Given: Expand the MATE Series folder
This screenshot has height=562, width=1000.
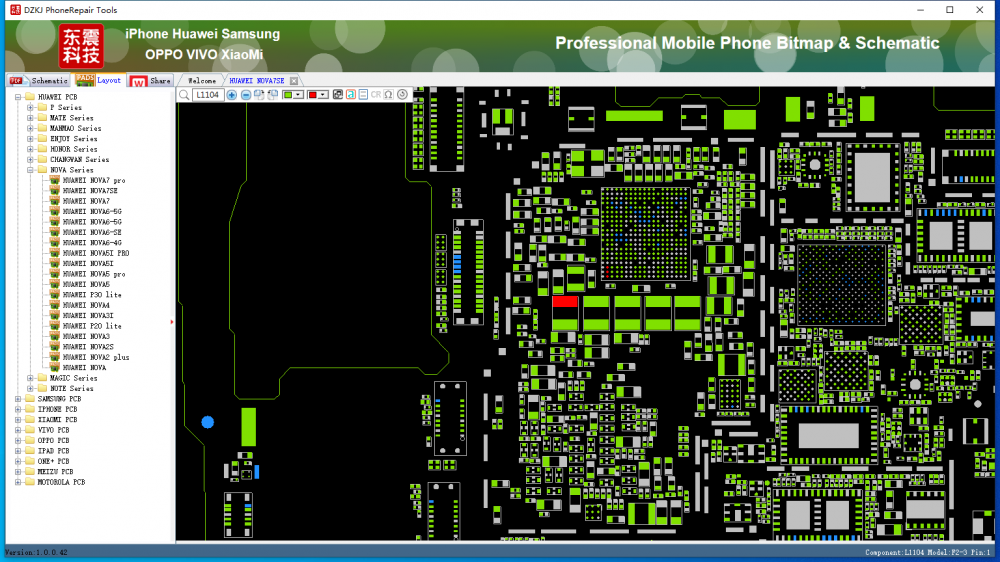Looking at the screenshot, I should point(30,118).
